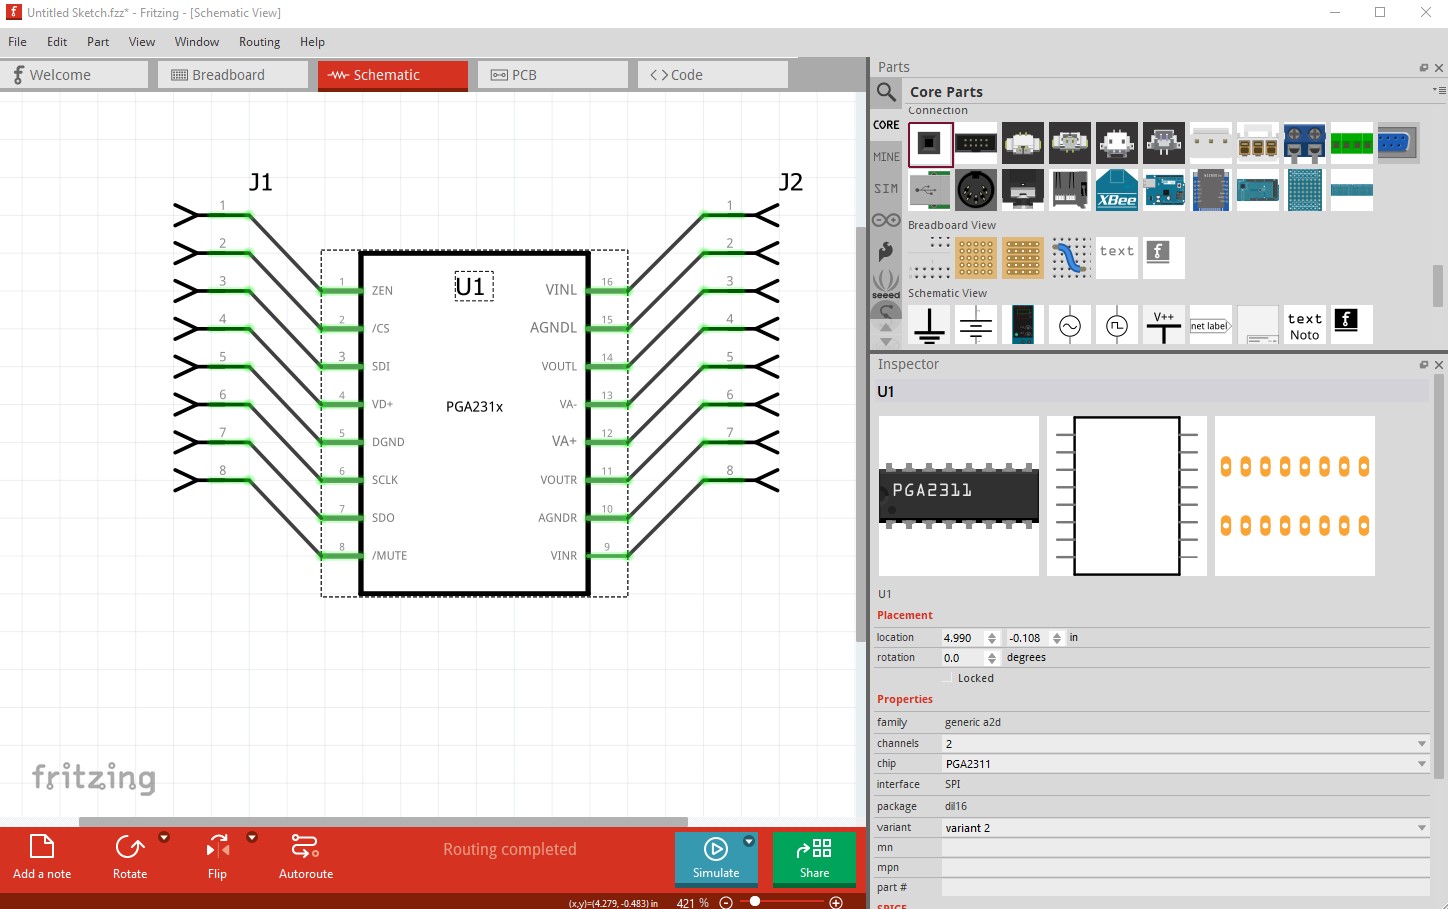1448x909 pixels.
Task: Click the zoom slider handle
Action: pos(755,901)
